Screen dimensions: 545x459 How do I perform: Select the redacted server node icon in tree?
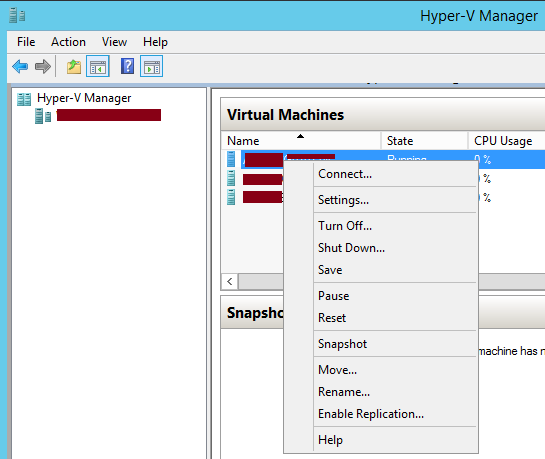click(43, 116)
